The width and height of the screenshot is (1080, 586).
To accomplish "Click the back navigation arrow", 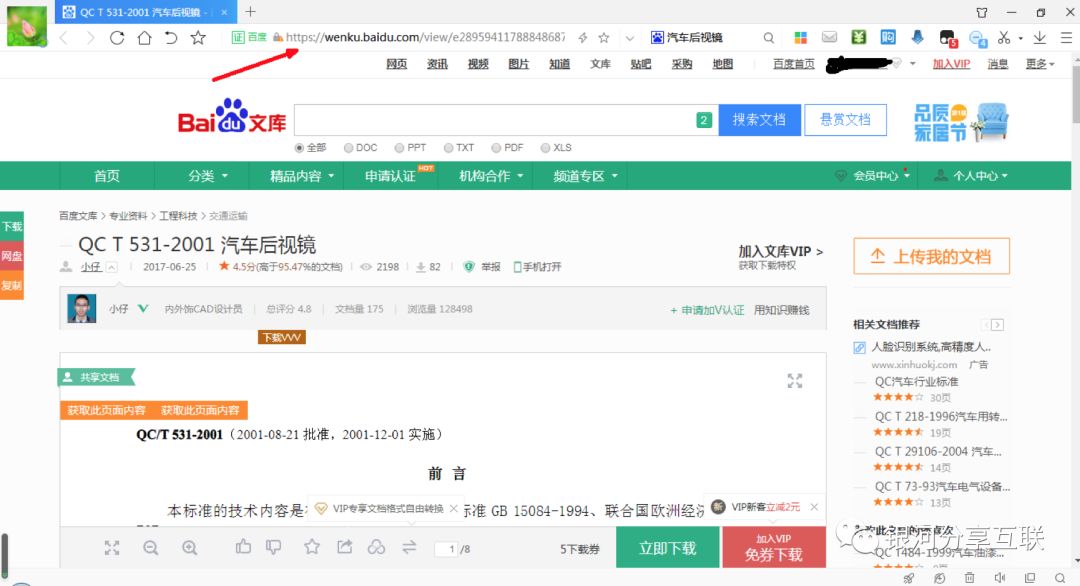I will pyautogui.click(x=64, y=38).
